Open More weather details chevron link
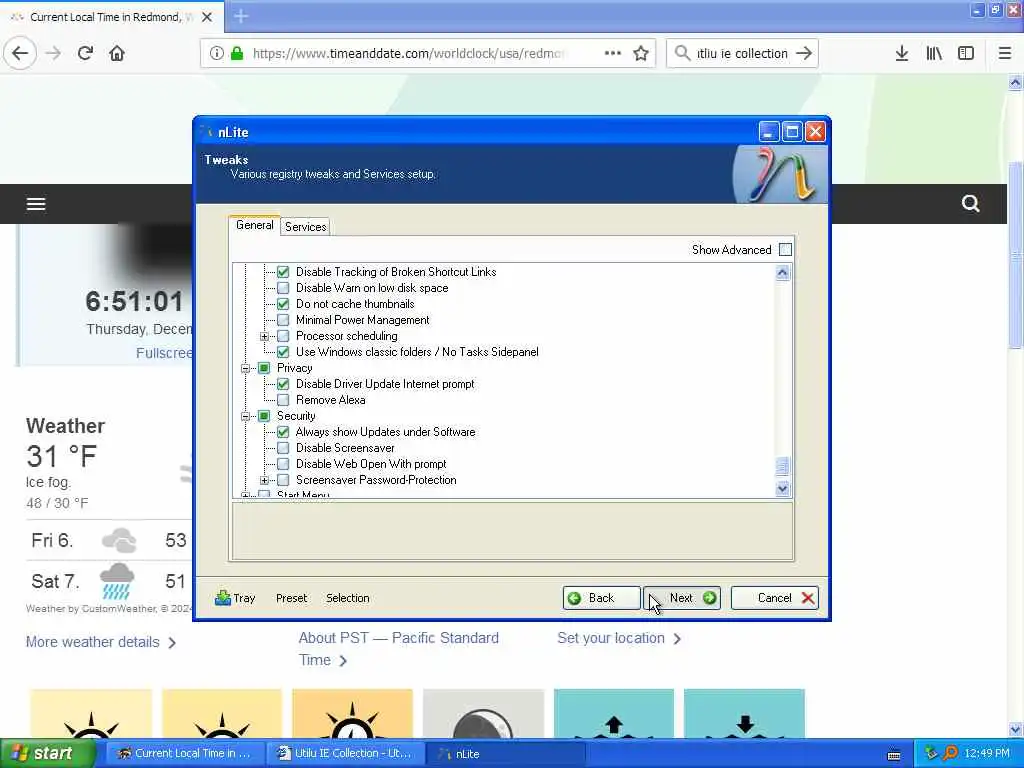This screenshot has width=1024, height=768. click(x=101, y=642)
